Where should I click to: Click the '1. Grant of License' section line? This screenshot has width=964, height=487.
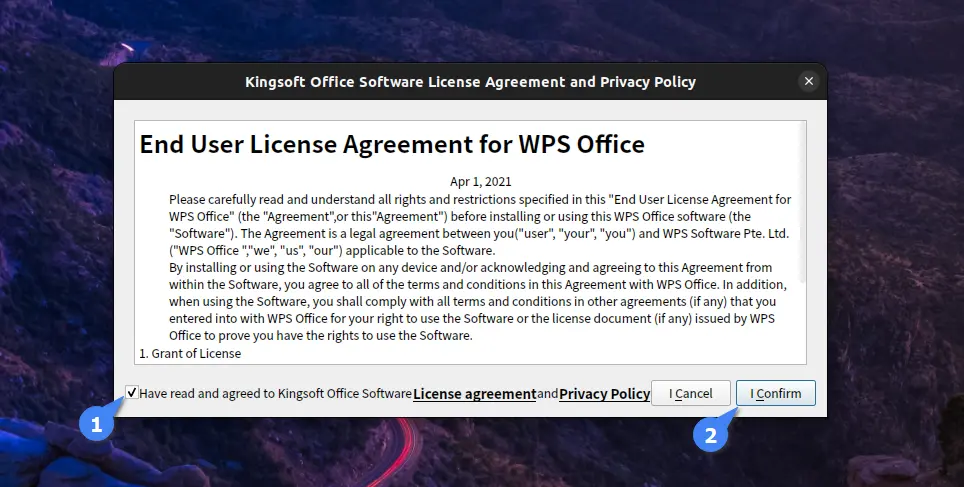tap(190, 353)
